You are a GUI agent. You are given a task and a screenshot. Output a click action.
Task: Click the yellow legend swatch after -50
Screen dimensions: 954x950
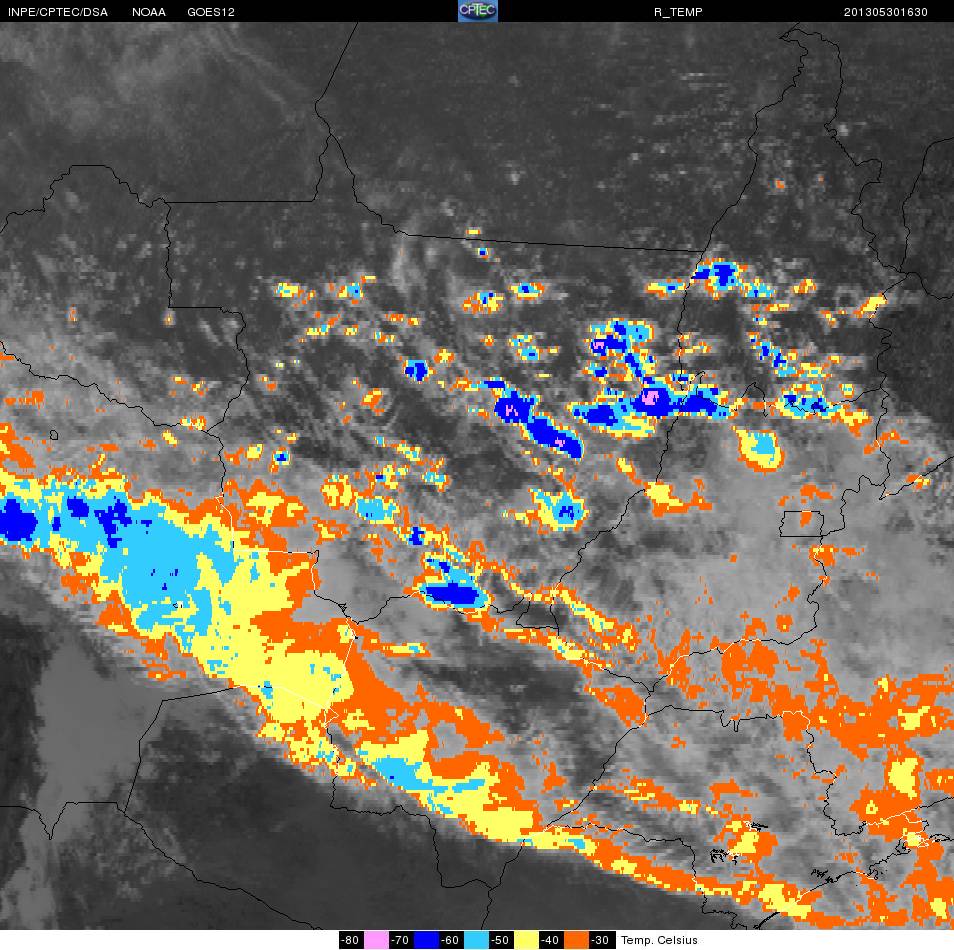(526, 940)
